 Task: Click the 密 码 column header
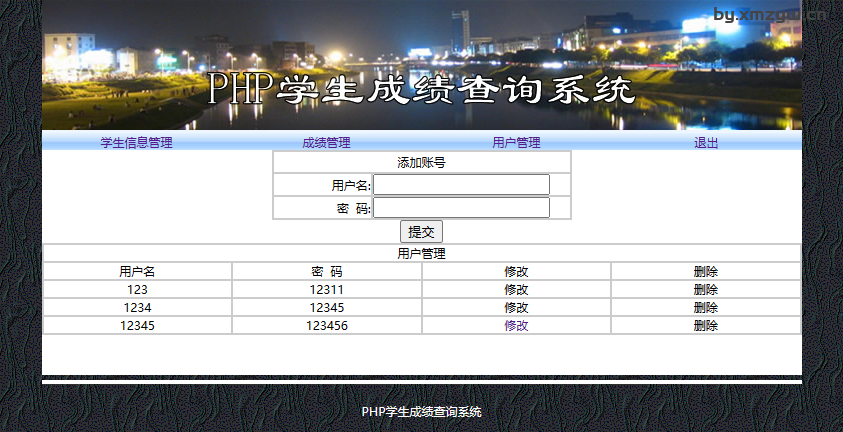(327, 272)
